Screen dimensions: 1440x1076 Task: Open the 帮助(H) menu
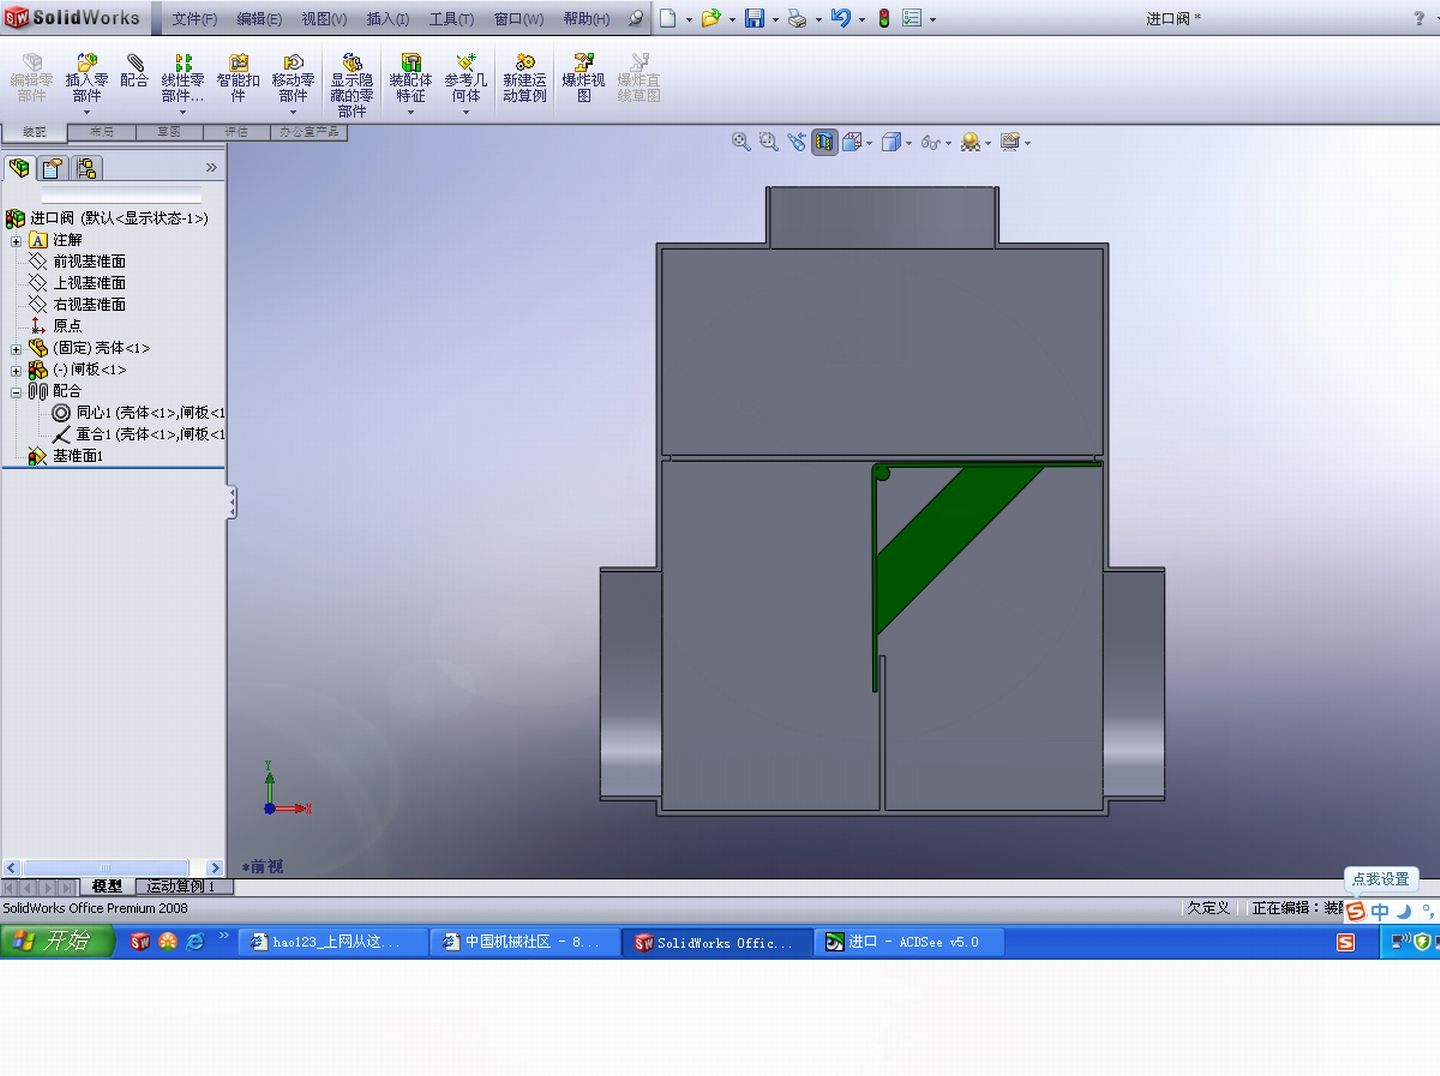(586, 19)
